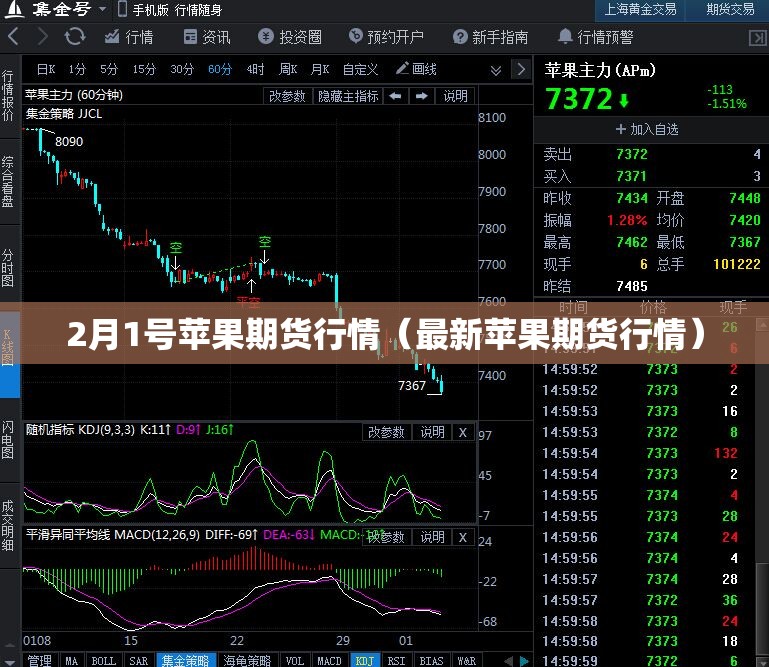
Task: Add contract via 加入自选
Action: pyautogui.click(x=647, y=129)
